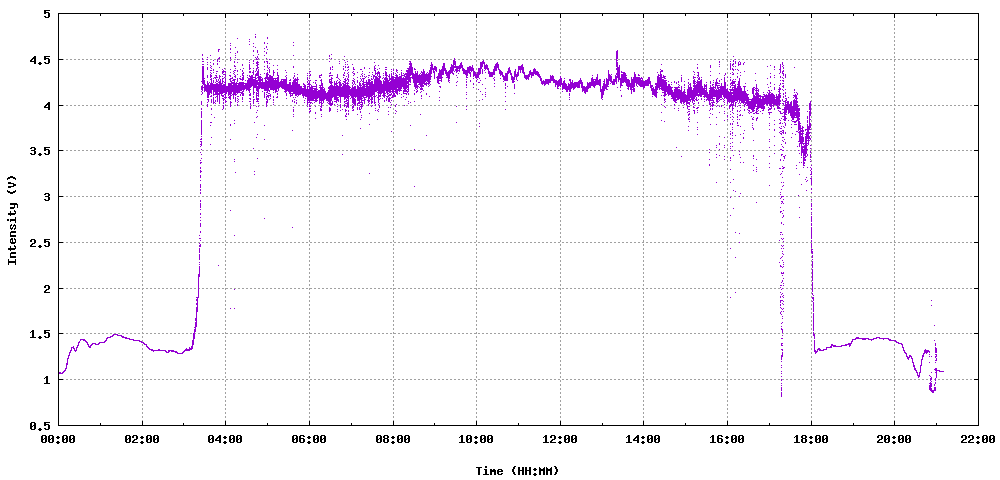This screenshot has height=480, width=1000.
Task: Select the 22:00 x-axis tick label
Action: [x=978, y=439]
